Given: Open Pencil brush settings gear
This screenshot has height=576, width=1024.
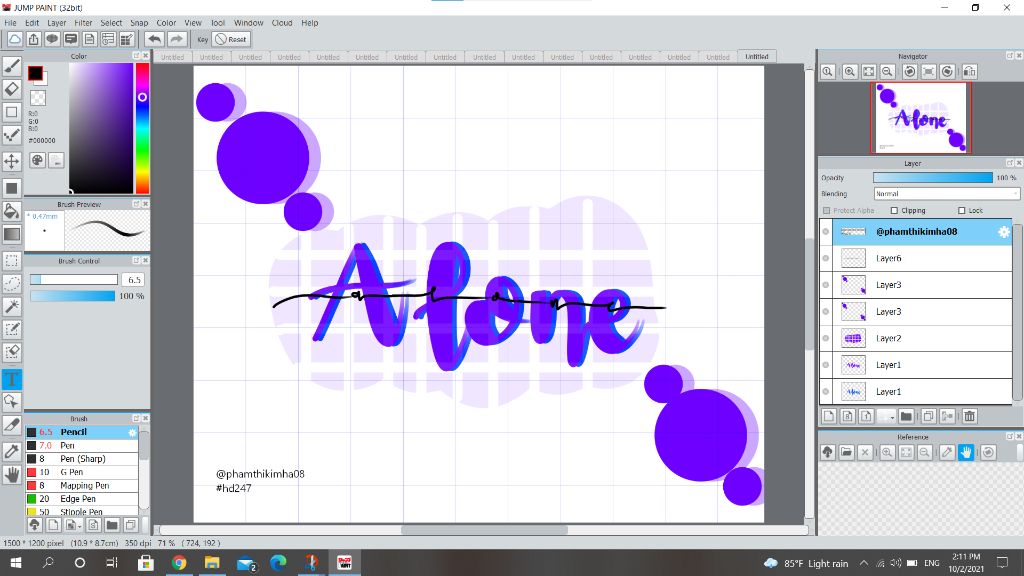Looking at the screenshot, I should point(133,432).
